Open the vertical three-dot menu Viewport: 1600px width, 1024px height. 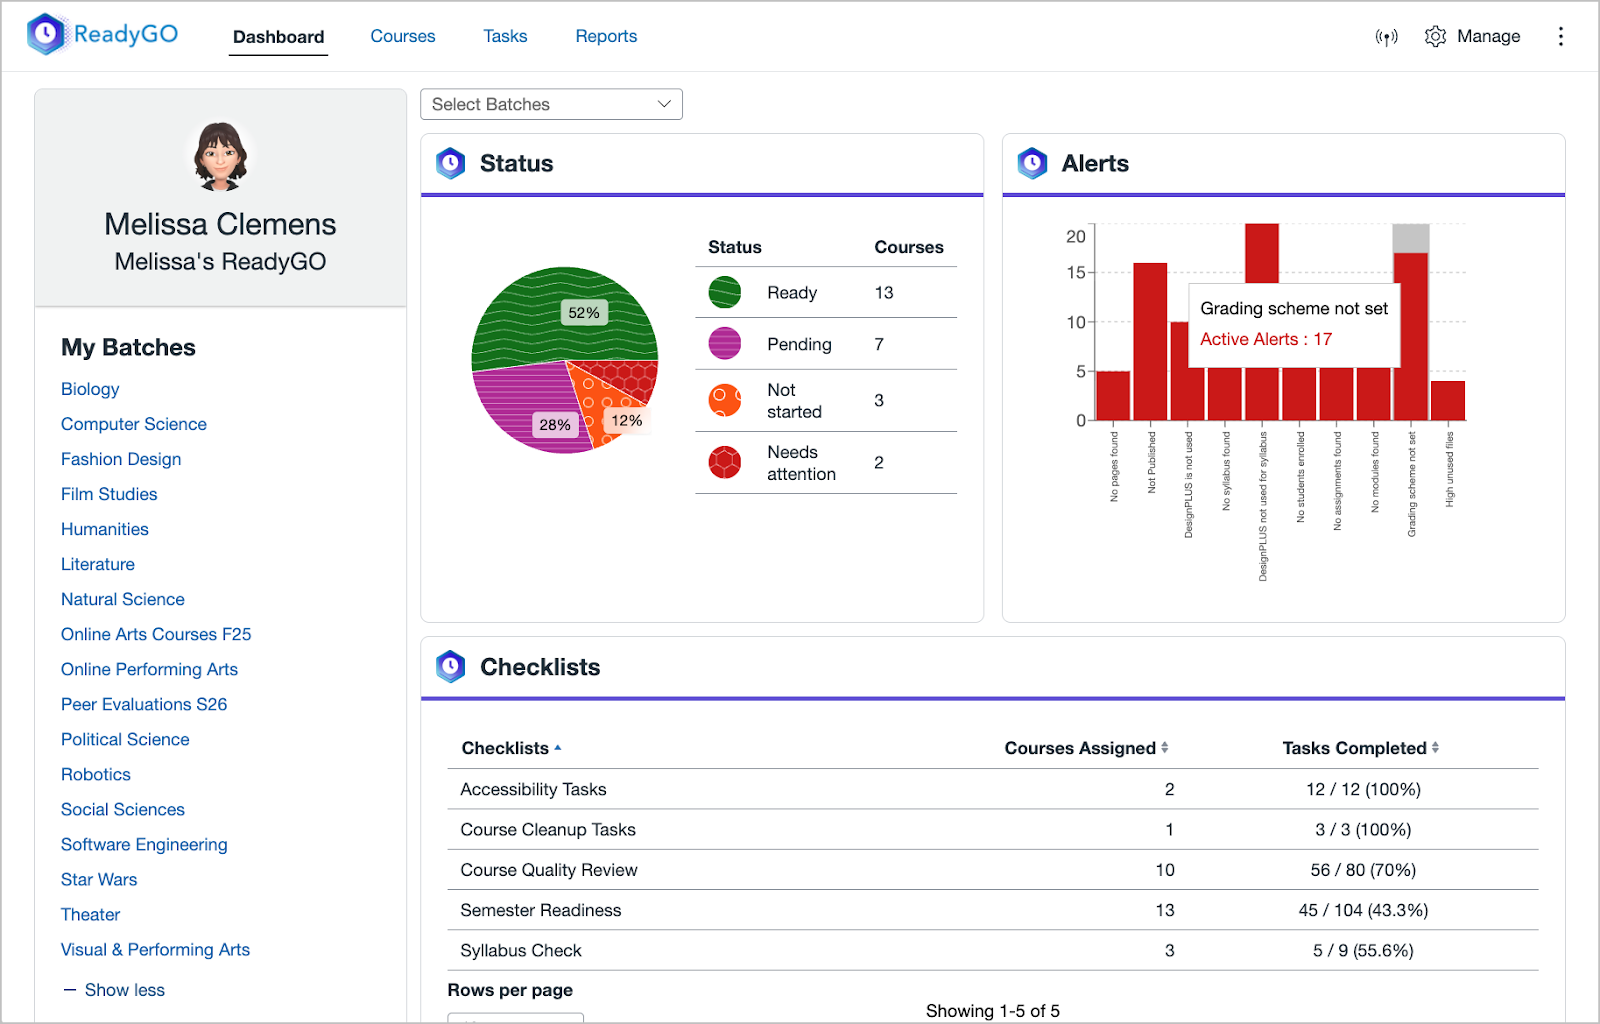coord(1560,37)
